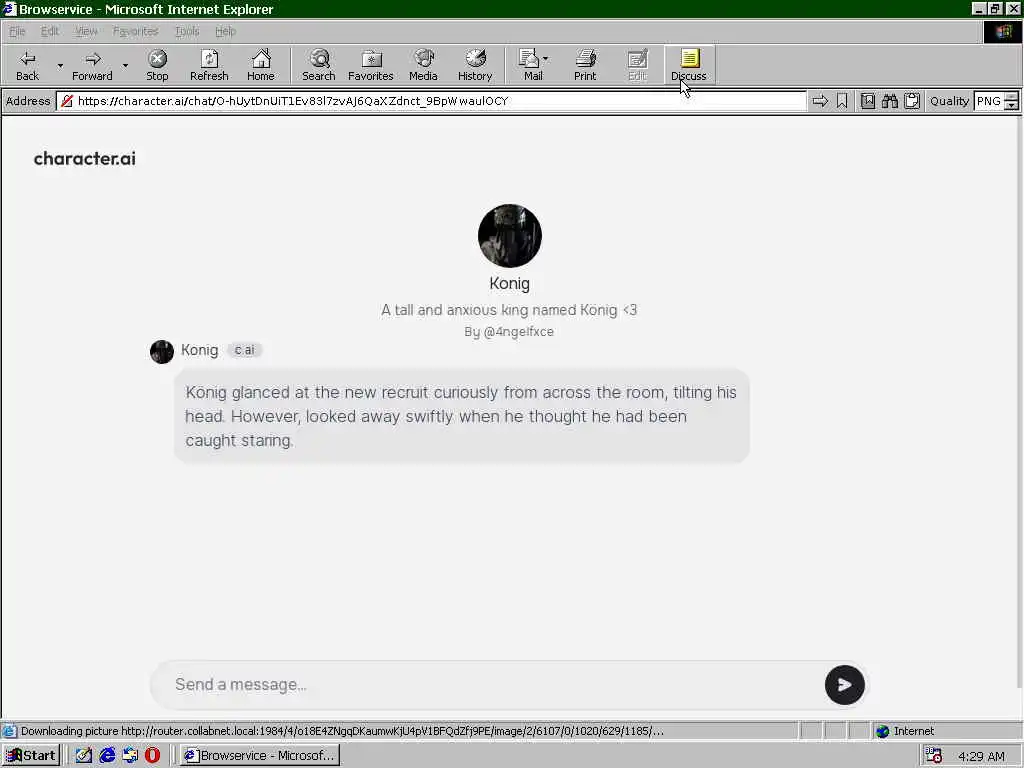Click the c.ai badge beside Konig

click(x=244, y=350)
